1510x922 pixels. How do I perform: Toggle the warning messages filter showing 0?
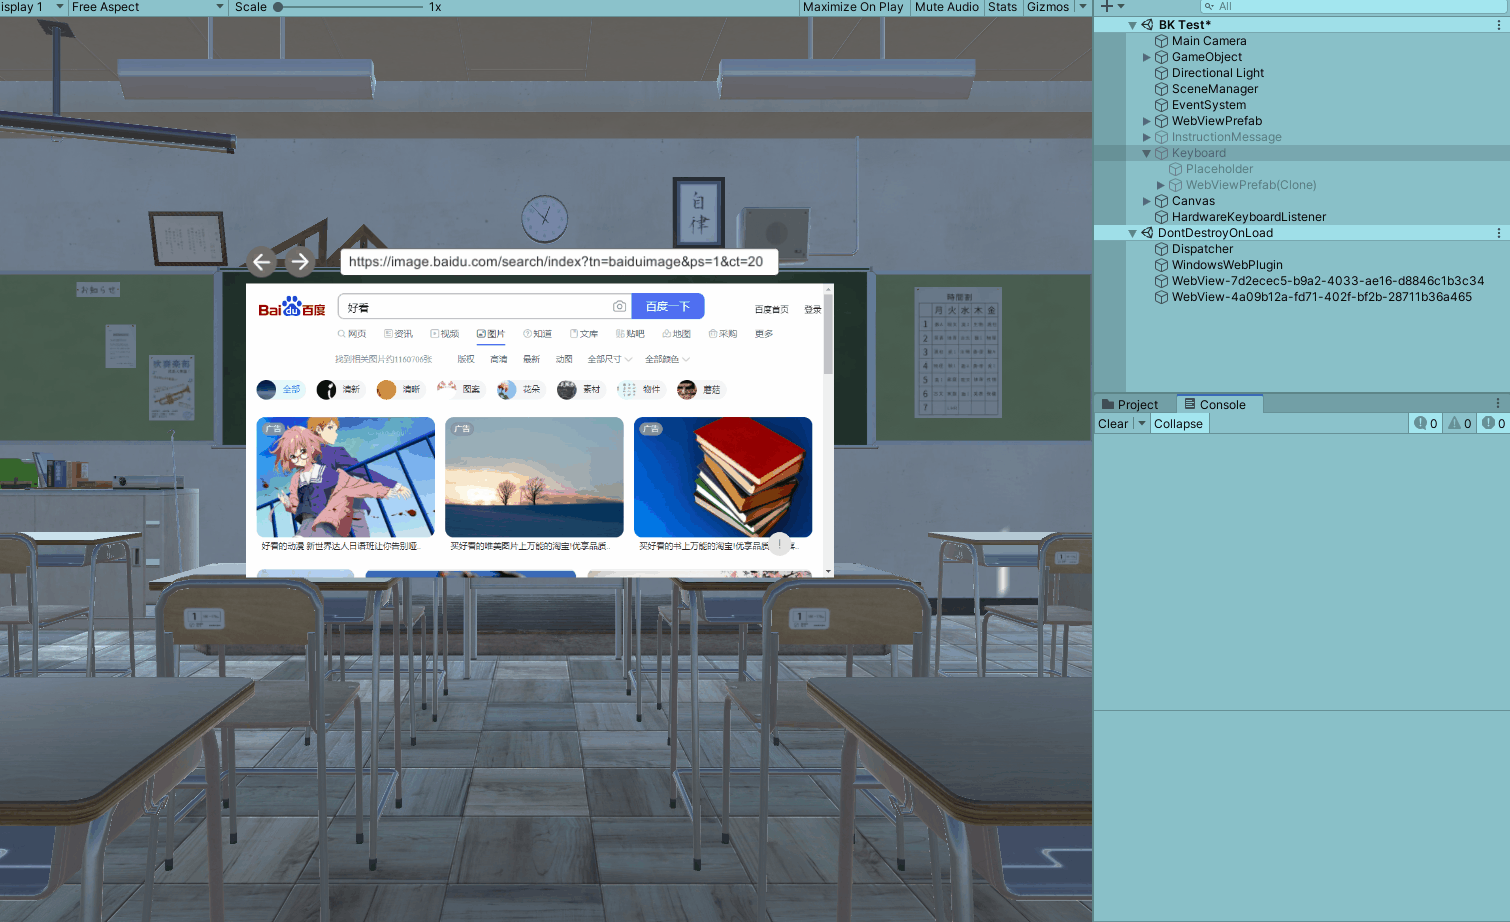coord(1460,424)
